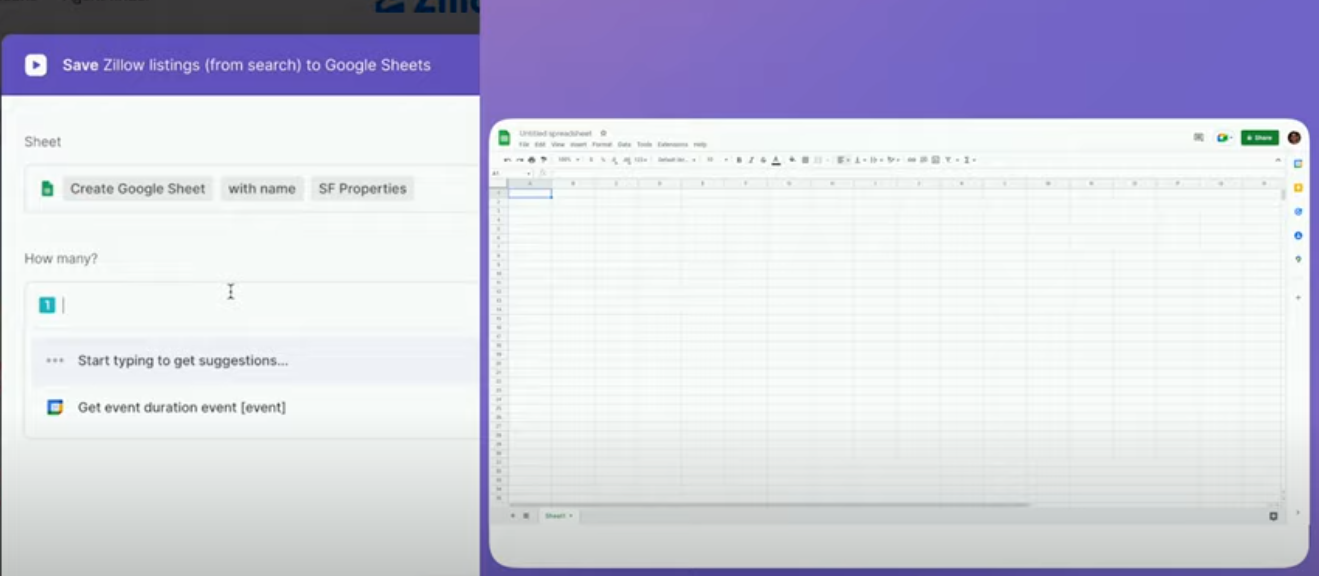Open the fill color picker

[x=792, y=160]
